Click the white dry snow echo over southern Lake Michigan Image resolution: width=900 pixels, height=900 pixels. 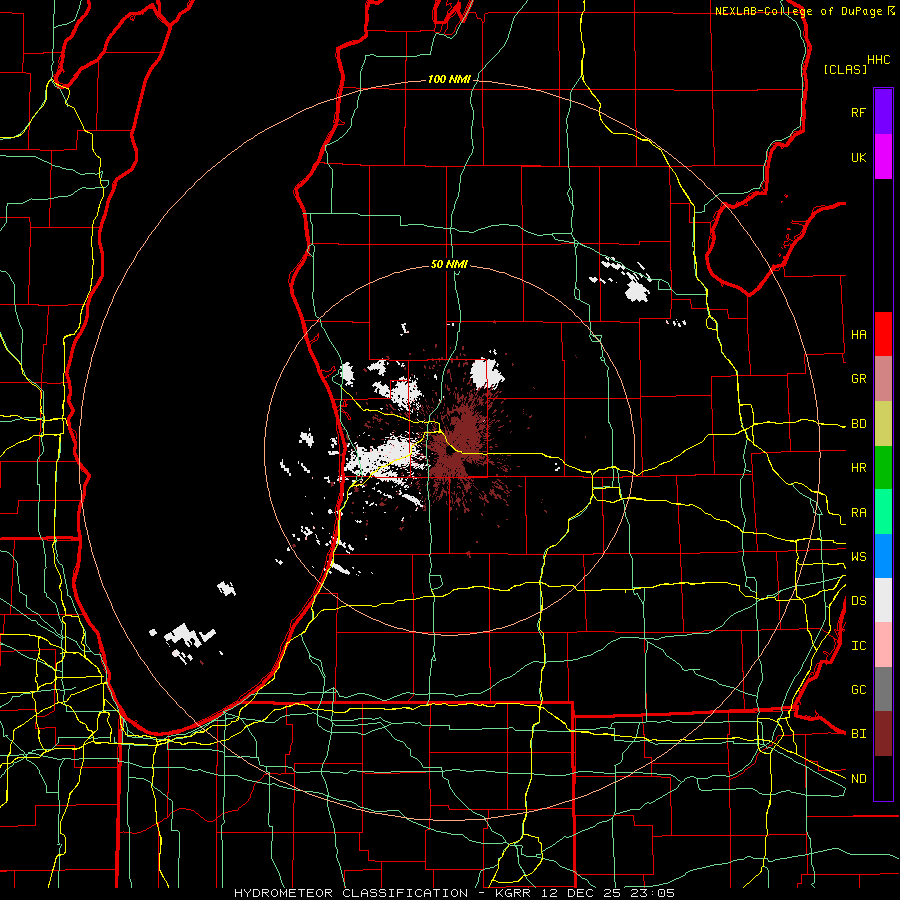pyautogui.click(x=187, y=636)
